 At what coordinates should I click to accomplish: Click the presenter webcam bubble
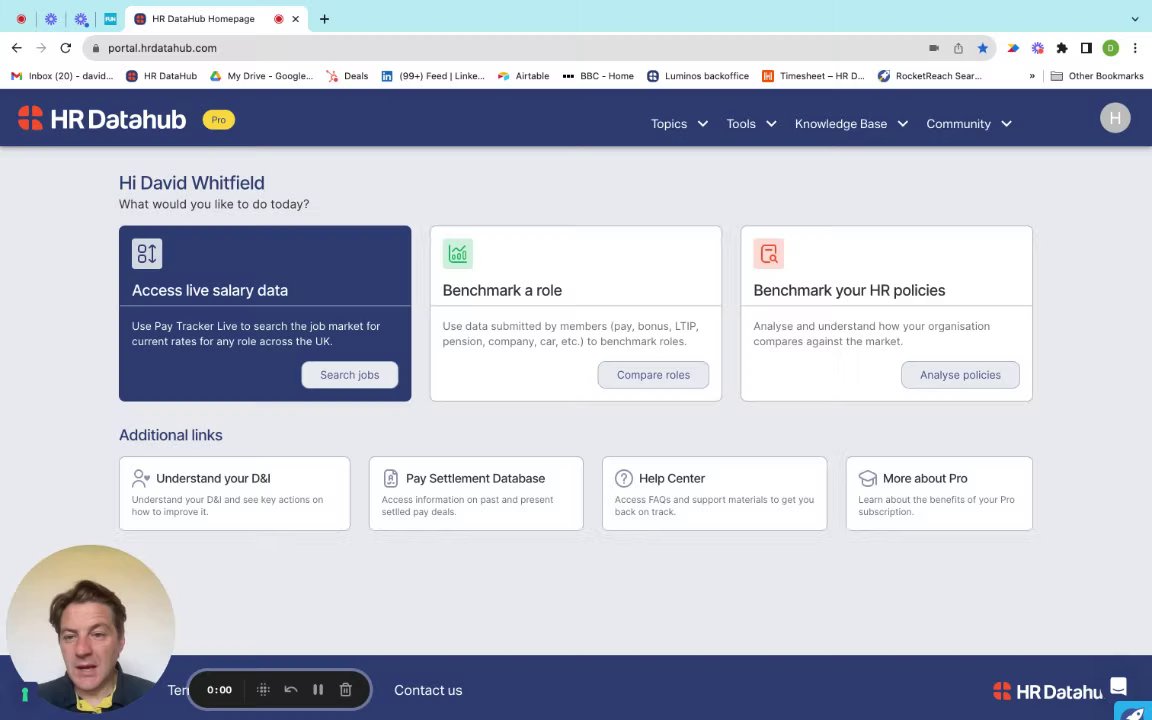(x=90, y=629)
